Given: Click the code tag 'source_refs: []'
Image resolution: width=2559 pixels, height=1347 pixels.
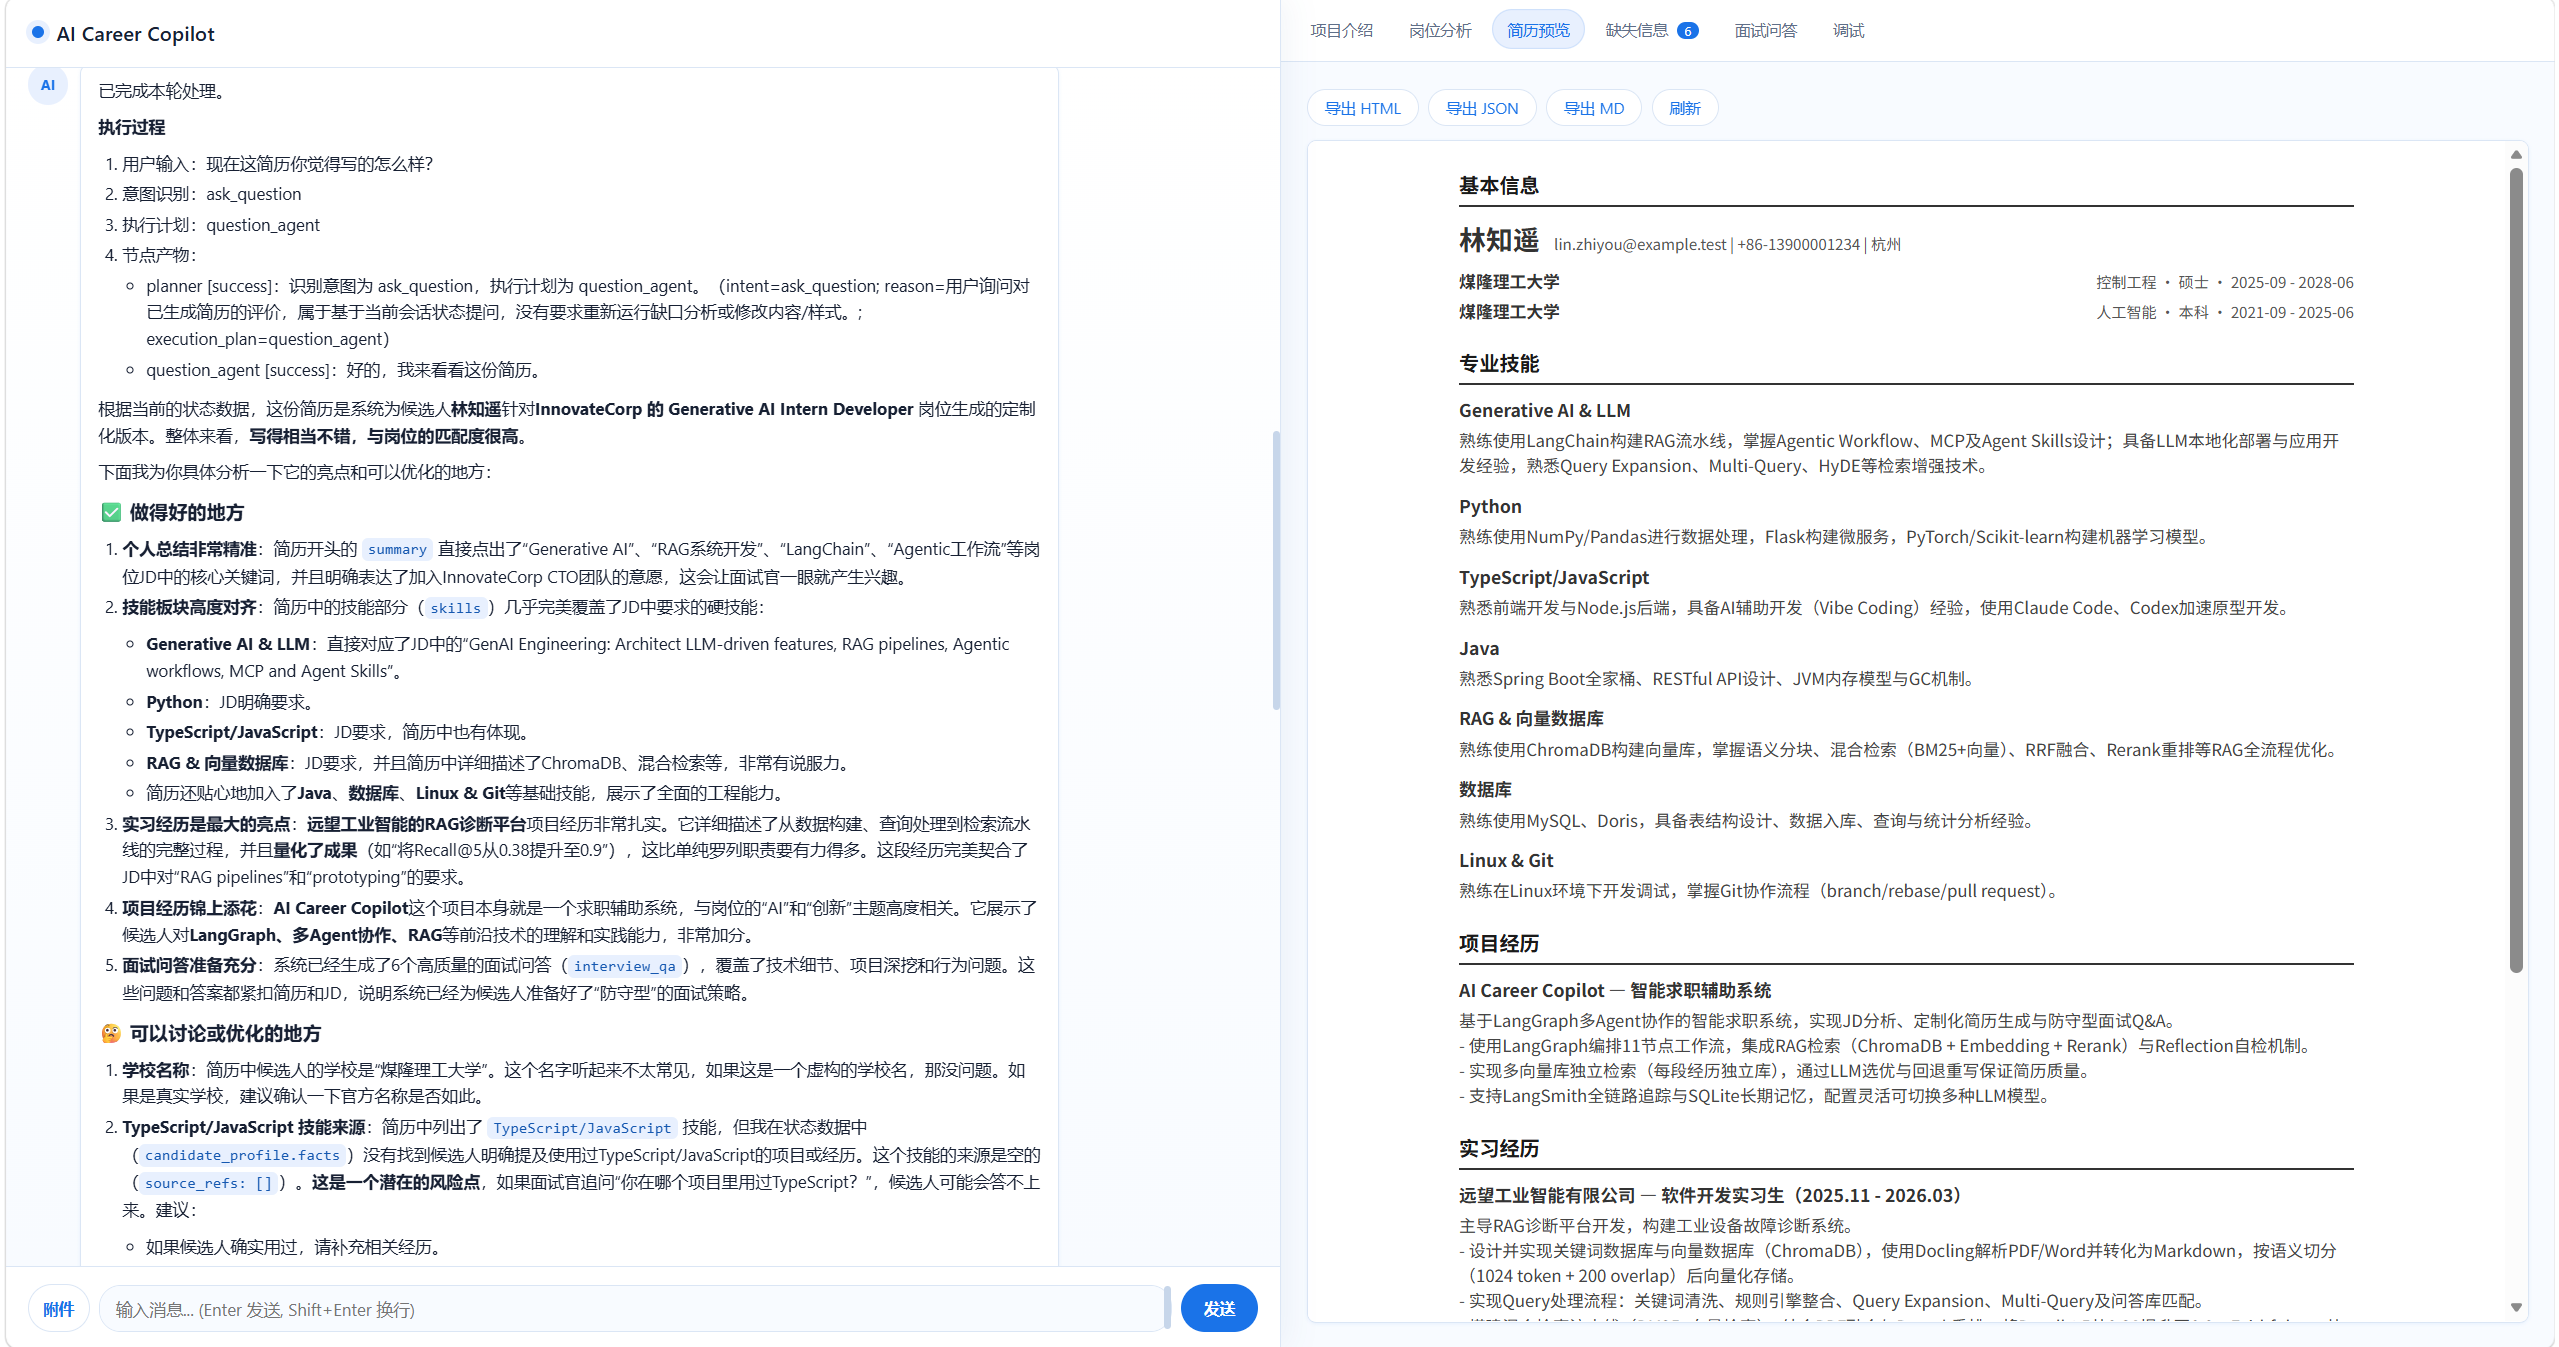Looking at the screenshot, I should (209, 1183).
